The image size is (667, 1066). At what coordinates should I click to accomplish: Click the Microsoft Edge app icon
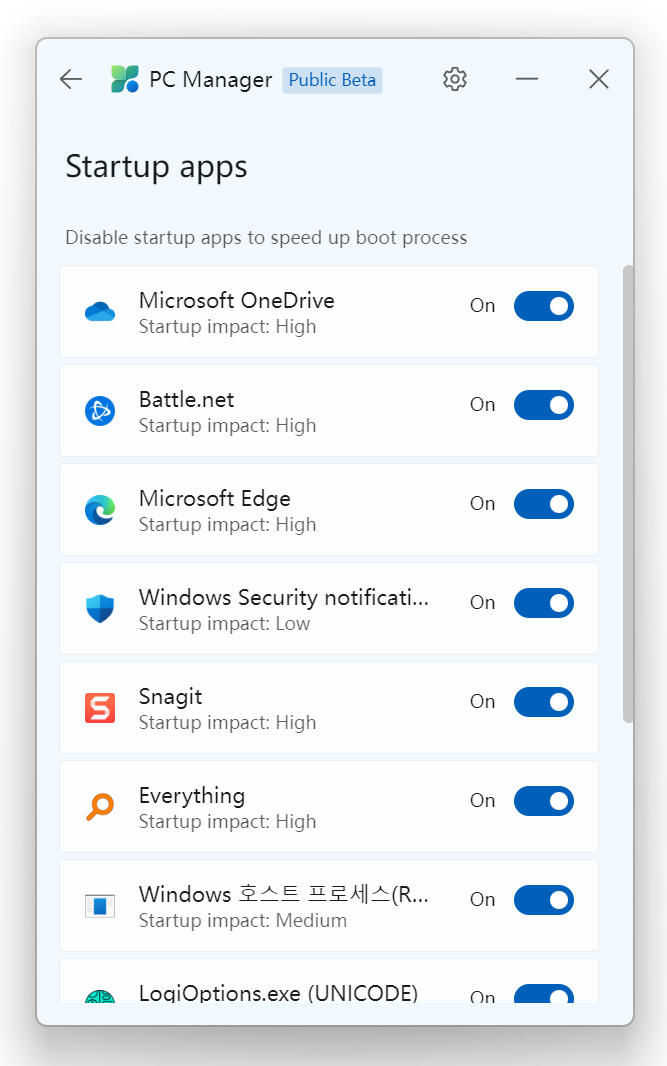click(x=100, y=510)
